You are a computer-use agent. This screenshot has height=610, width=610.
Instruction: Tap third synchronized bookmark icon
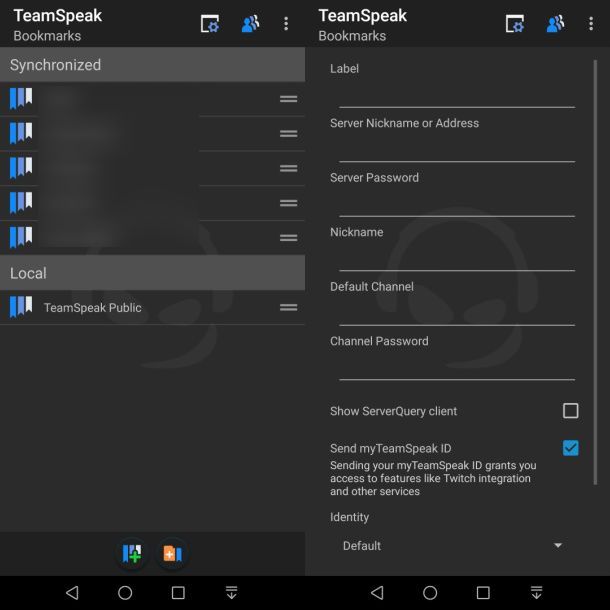point(21,168)
